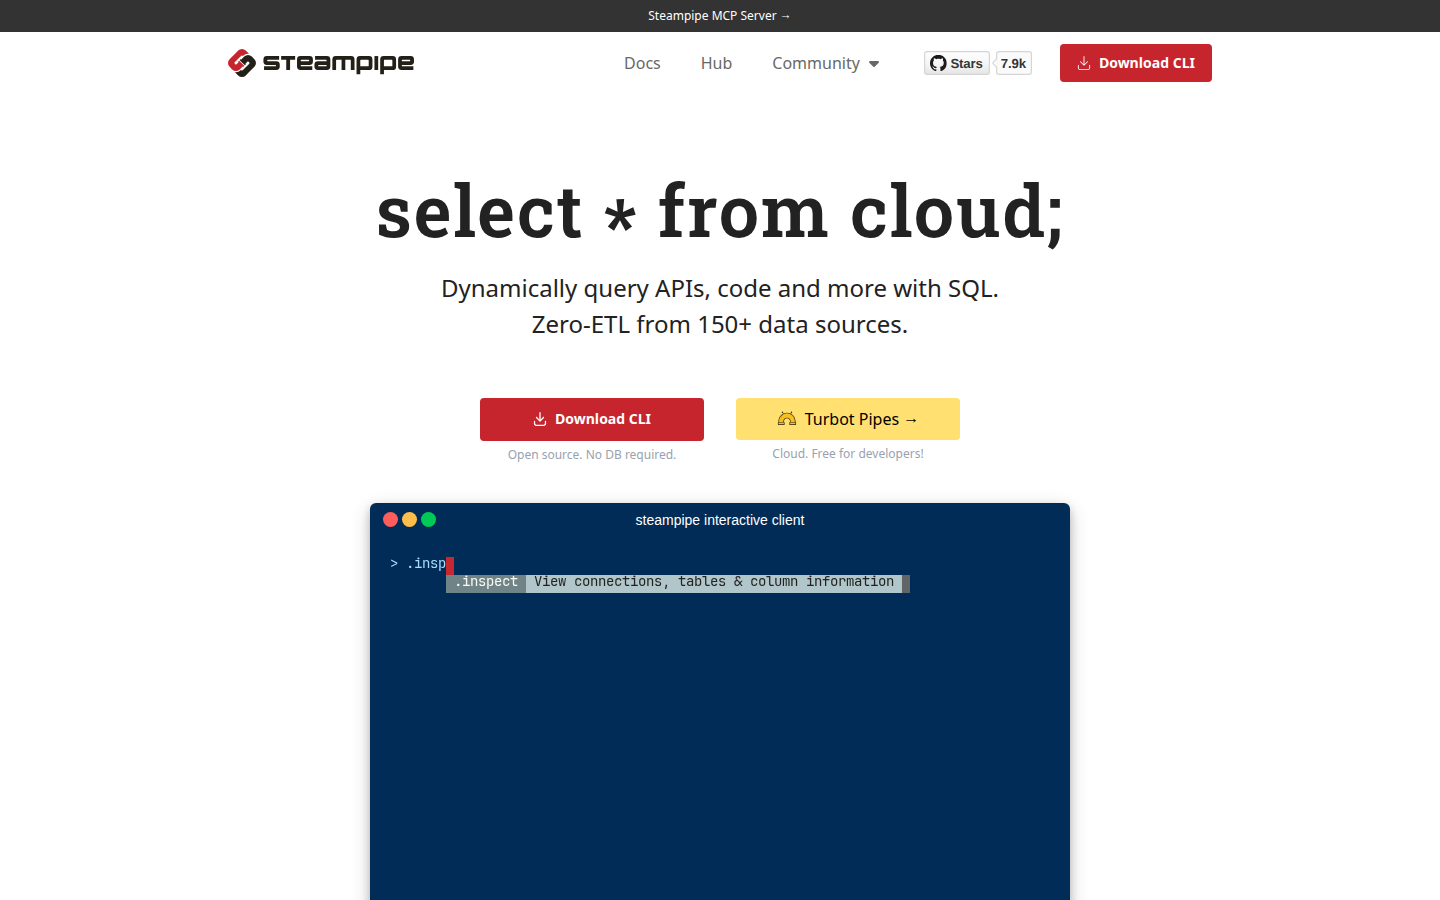Click the 'select * from cloud;' headline
The height and width of the screenshot is (900, 1440).
[720, 212]
